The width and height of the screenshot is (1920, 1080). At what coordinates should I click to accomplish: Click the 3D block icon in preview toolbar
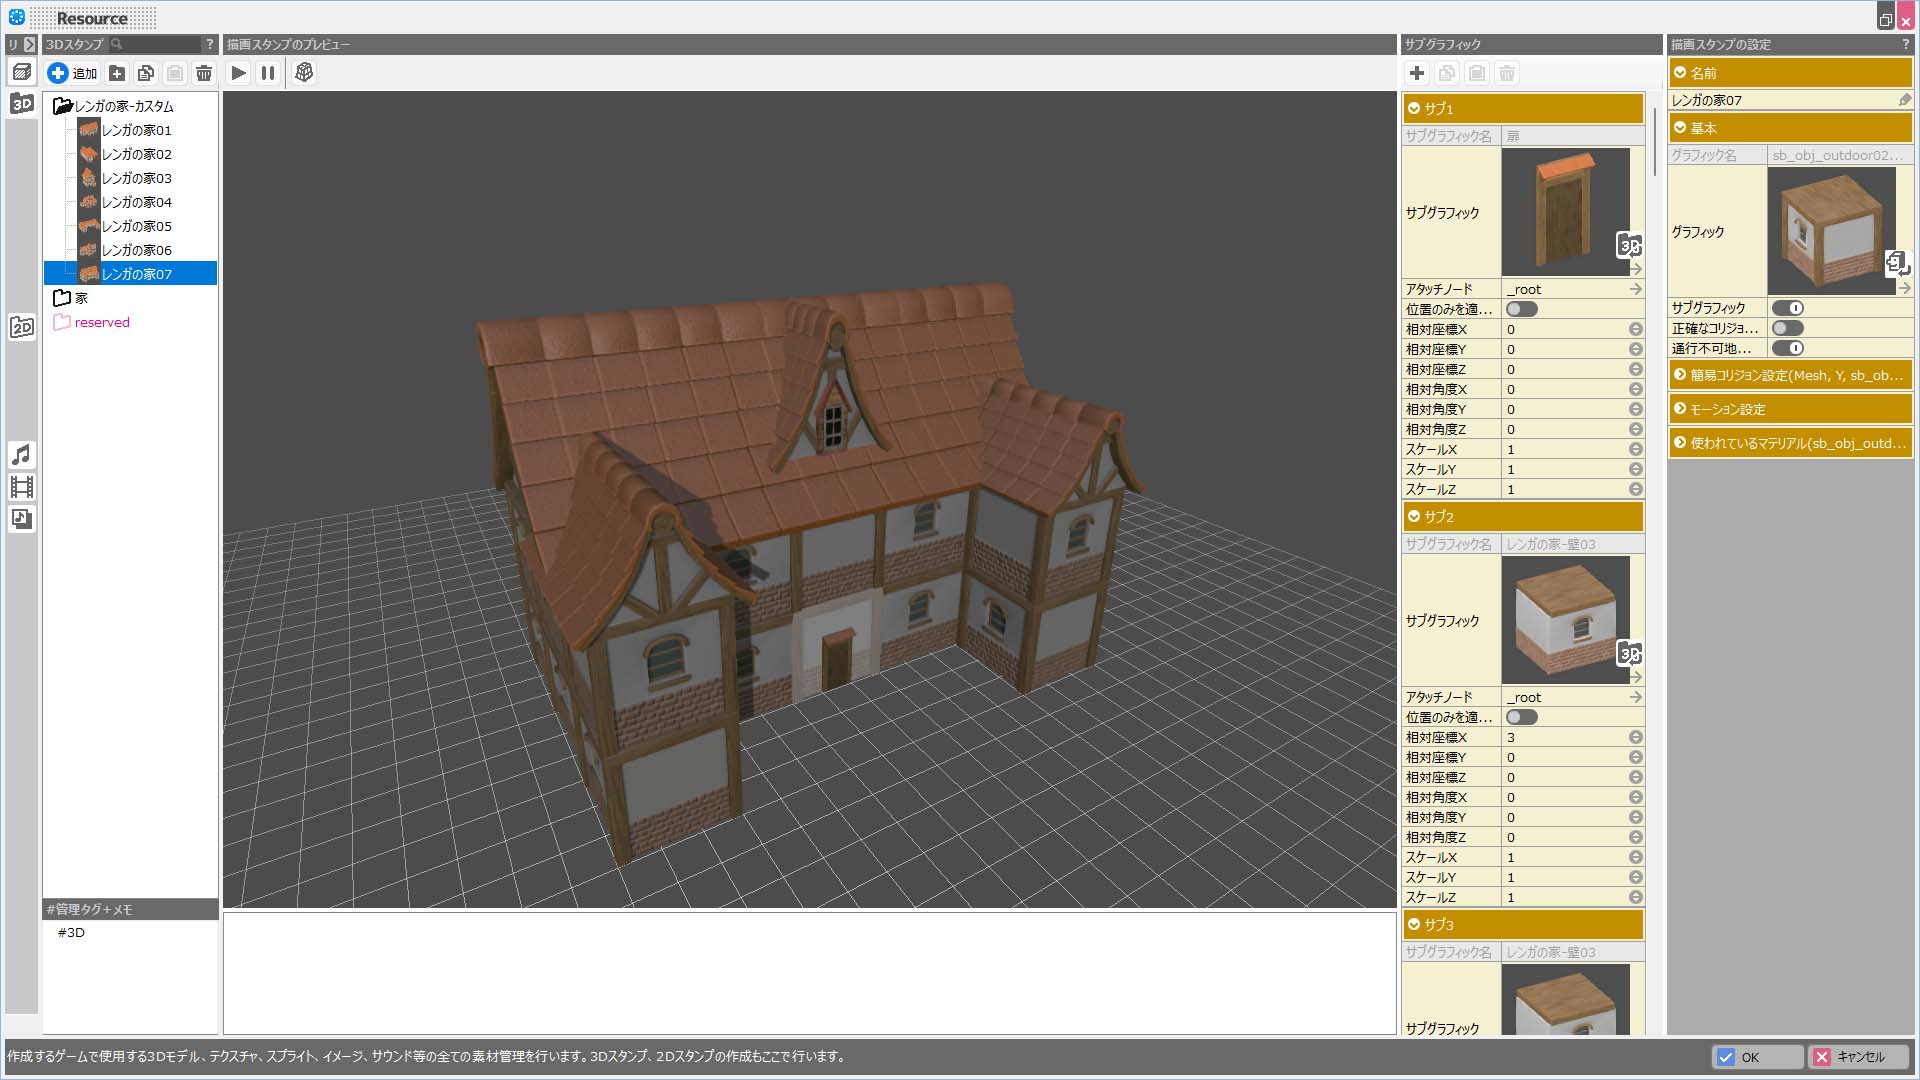click(304, 73)
